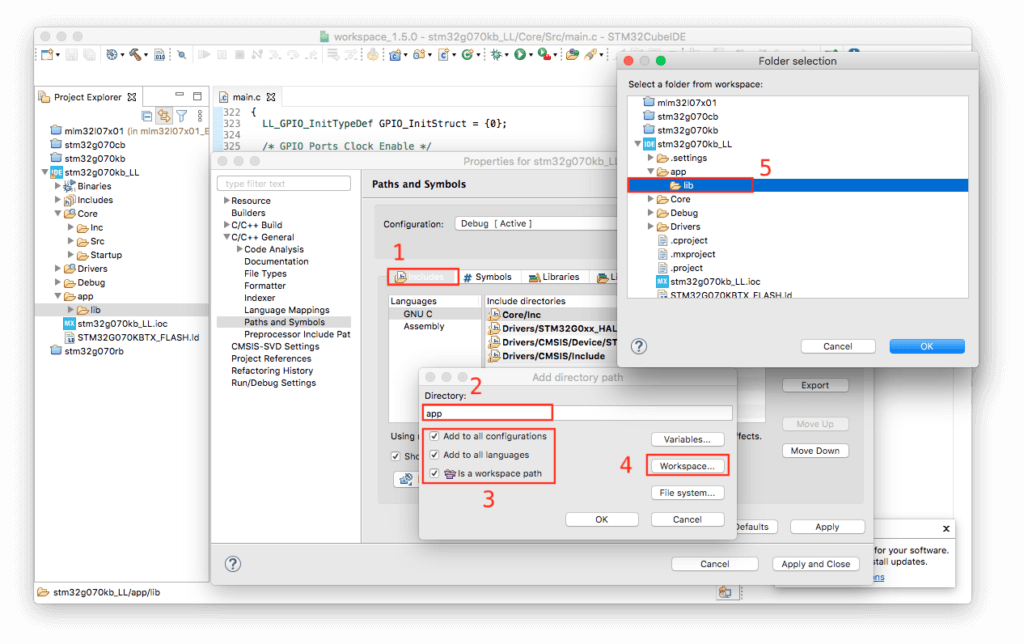Minimize the Project Explorer panel

(179, 96)
